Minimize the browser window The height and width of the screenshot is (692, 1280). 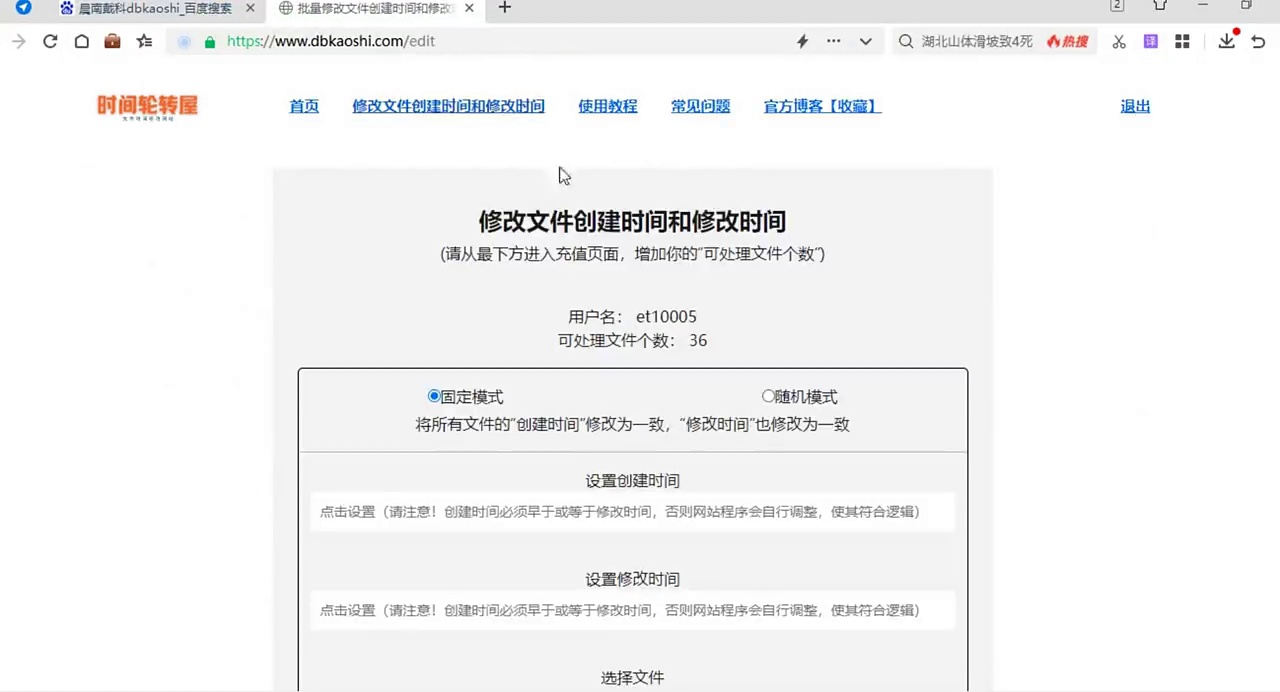click(x=1203, y=6)
